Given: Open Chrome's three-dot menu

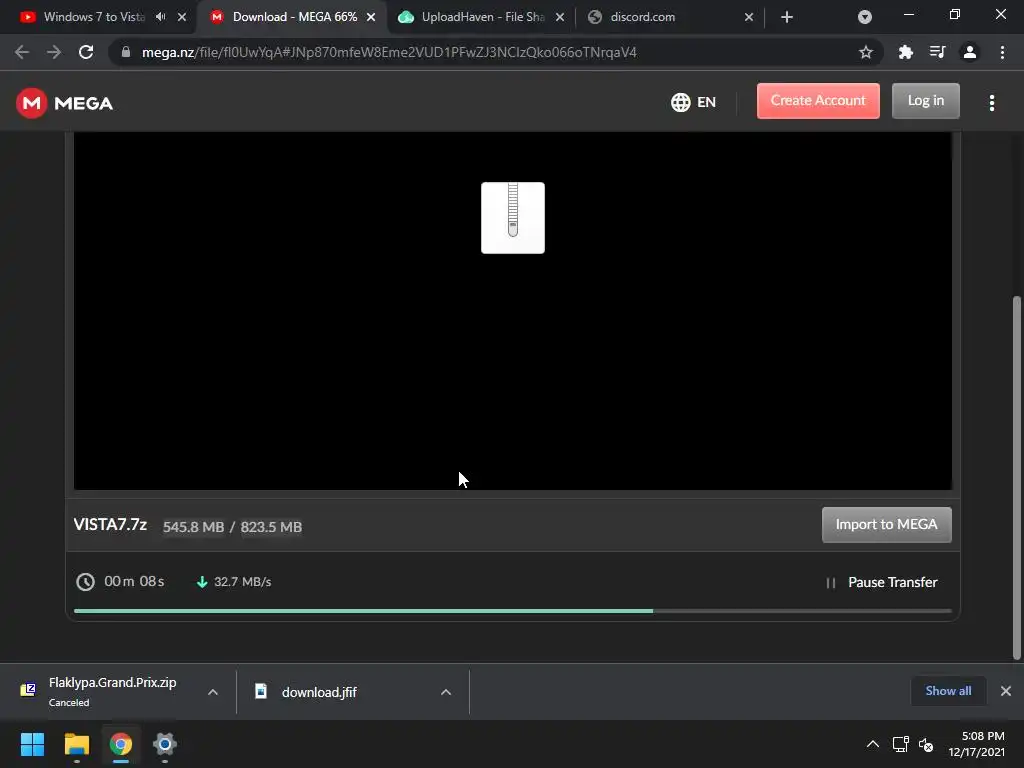Looking at the screenshot, I should (x=1002, y=52).
